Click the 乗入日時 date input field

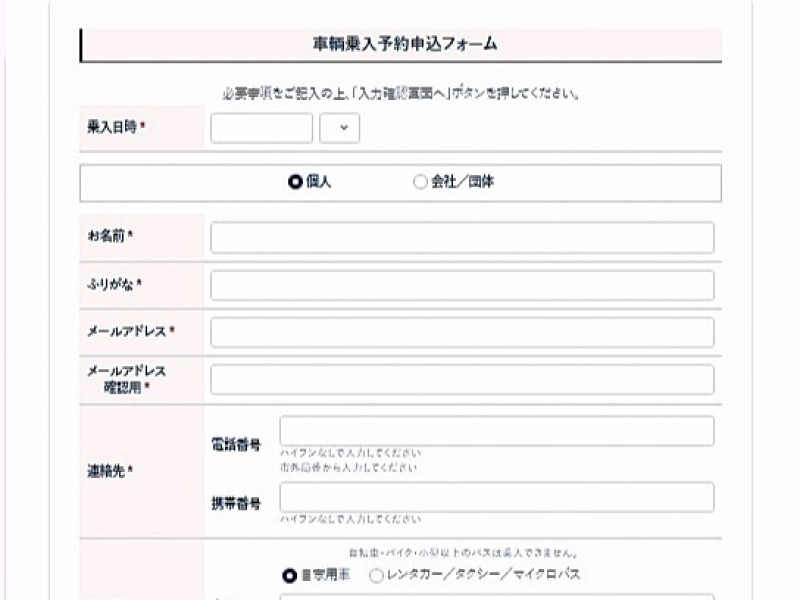tap(261, 128)
